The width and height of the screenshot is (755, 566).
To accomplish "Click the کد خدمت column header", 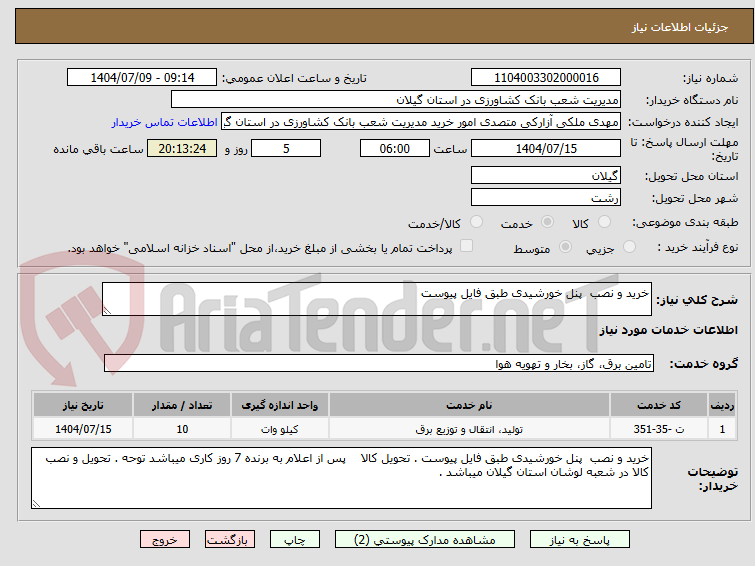I will pyautogui.click(x=658, y=405).
